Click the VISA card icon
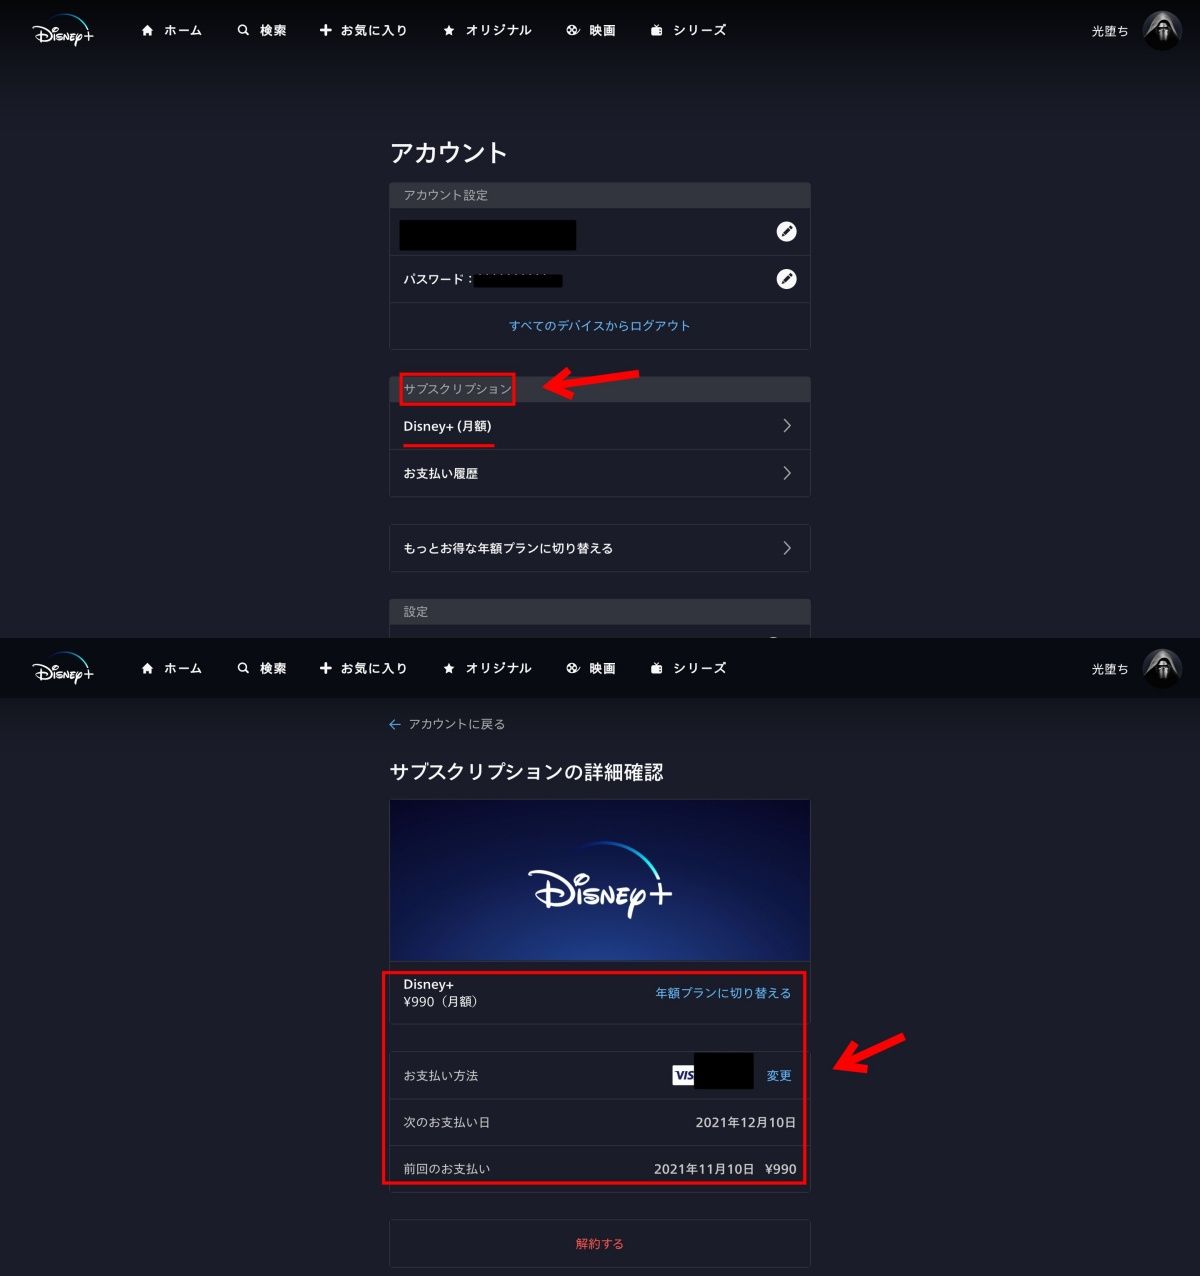Image resolution: width=1200 pixels, height=1276 pixels. pyautogui.click(x=684, y=1075)
